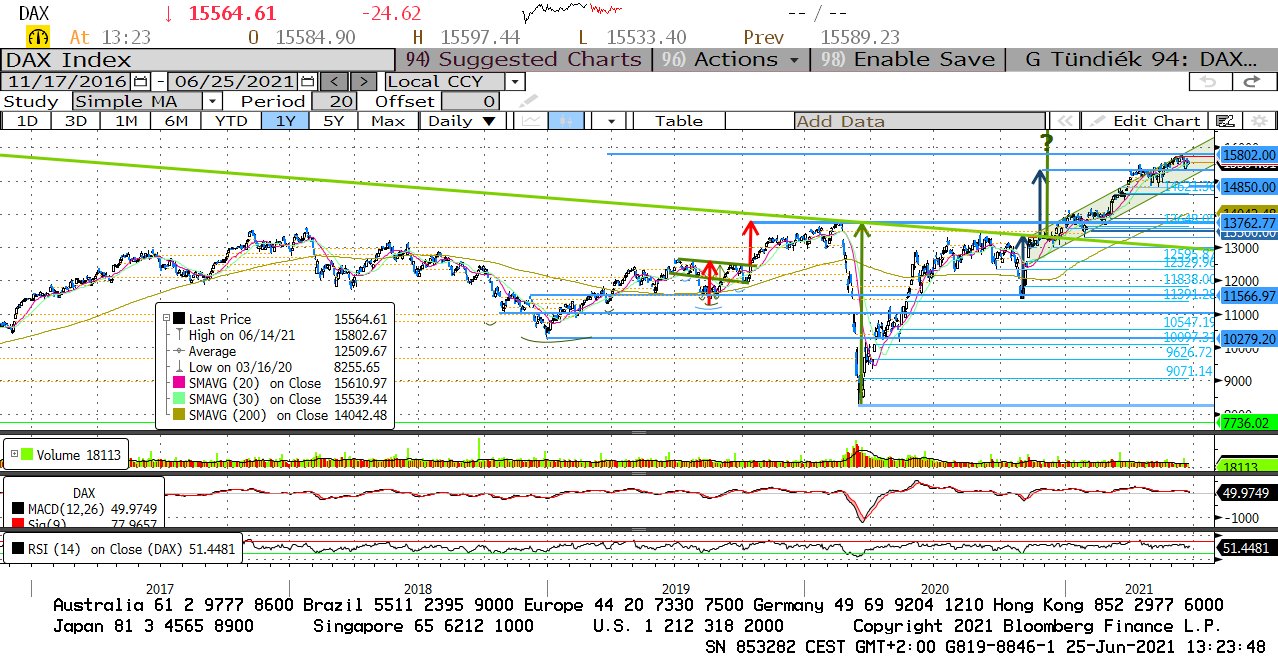
Task: Click the DAX Index title field
Action: (x=198, y=59)
